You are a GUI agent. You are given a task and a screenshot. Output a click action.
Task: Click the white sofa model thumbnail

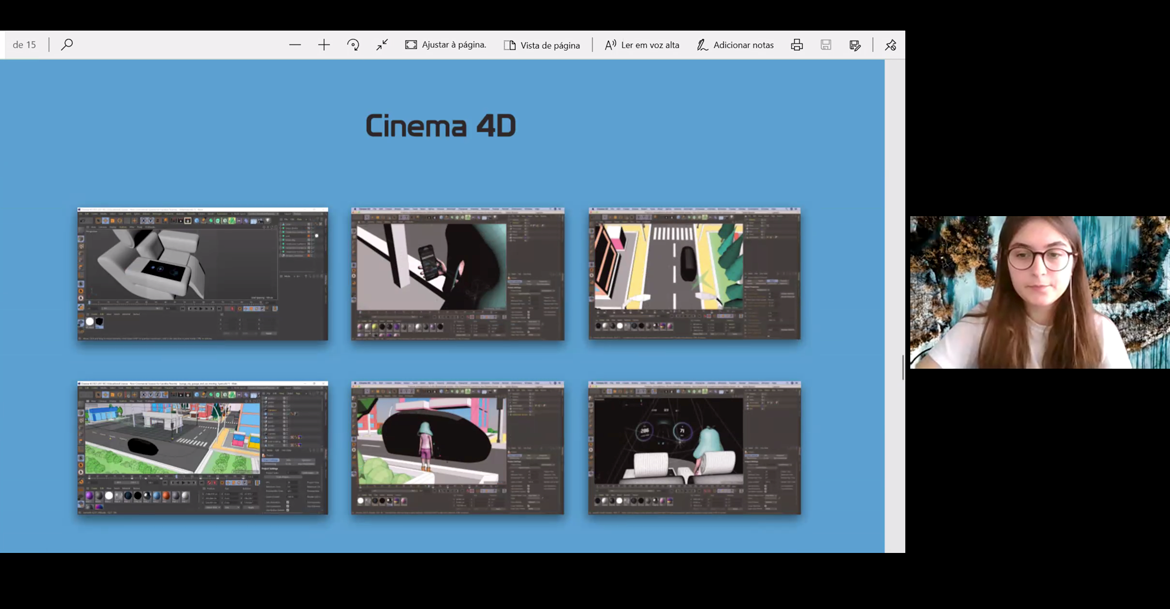203,274
